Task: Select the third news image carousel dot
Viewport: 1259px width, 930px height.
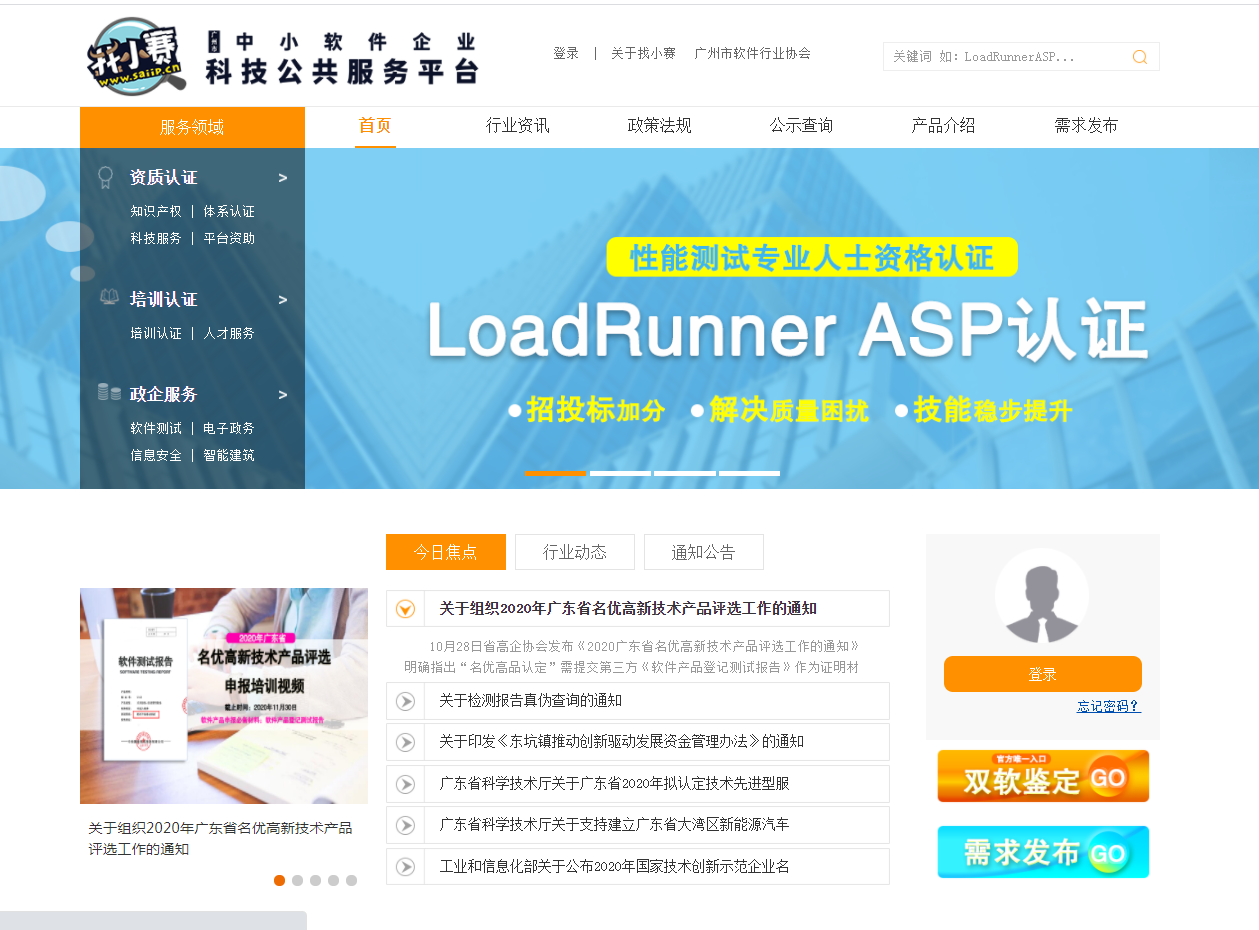Action: pos(315,881)
